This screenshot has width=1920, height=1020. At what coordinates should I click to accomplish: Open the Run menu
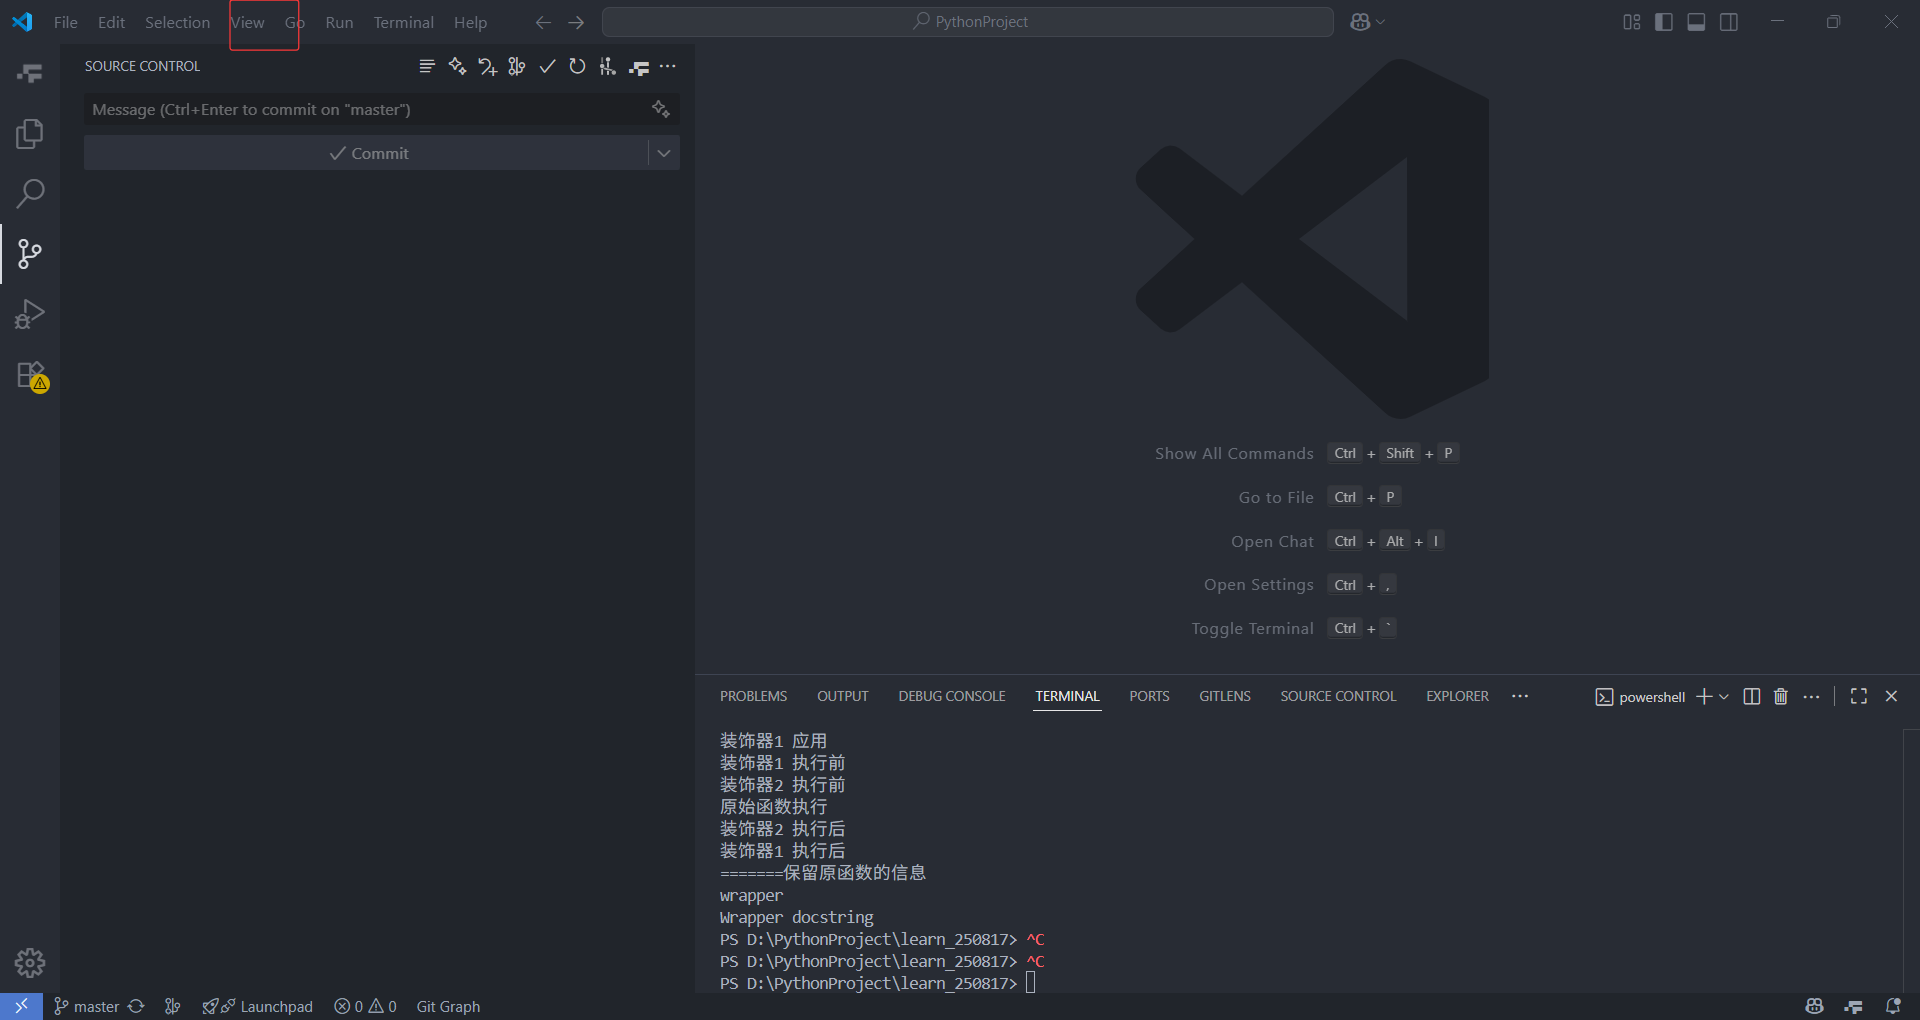pos(339,22)
